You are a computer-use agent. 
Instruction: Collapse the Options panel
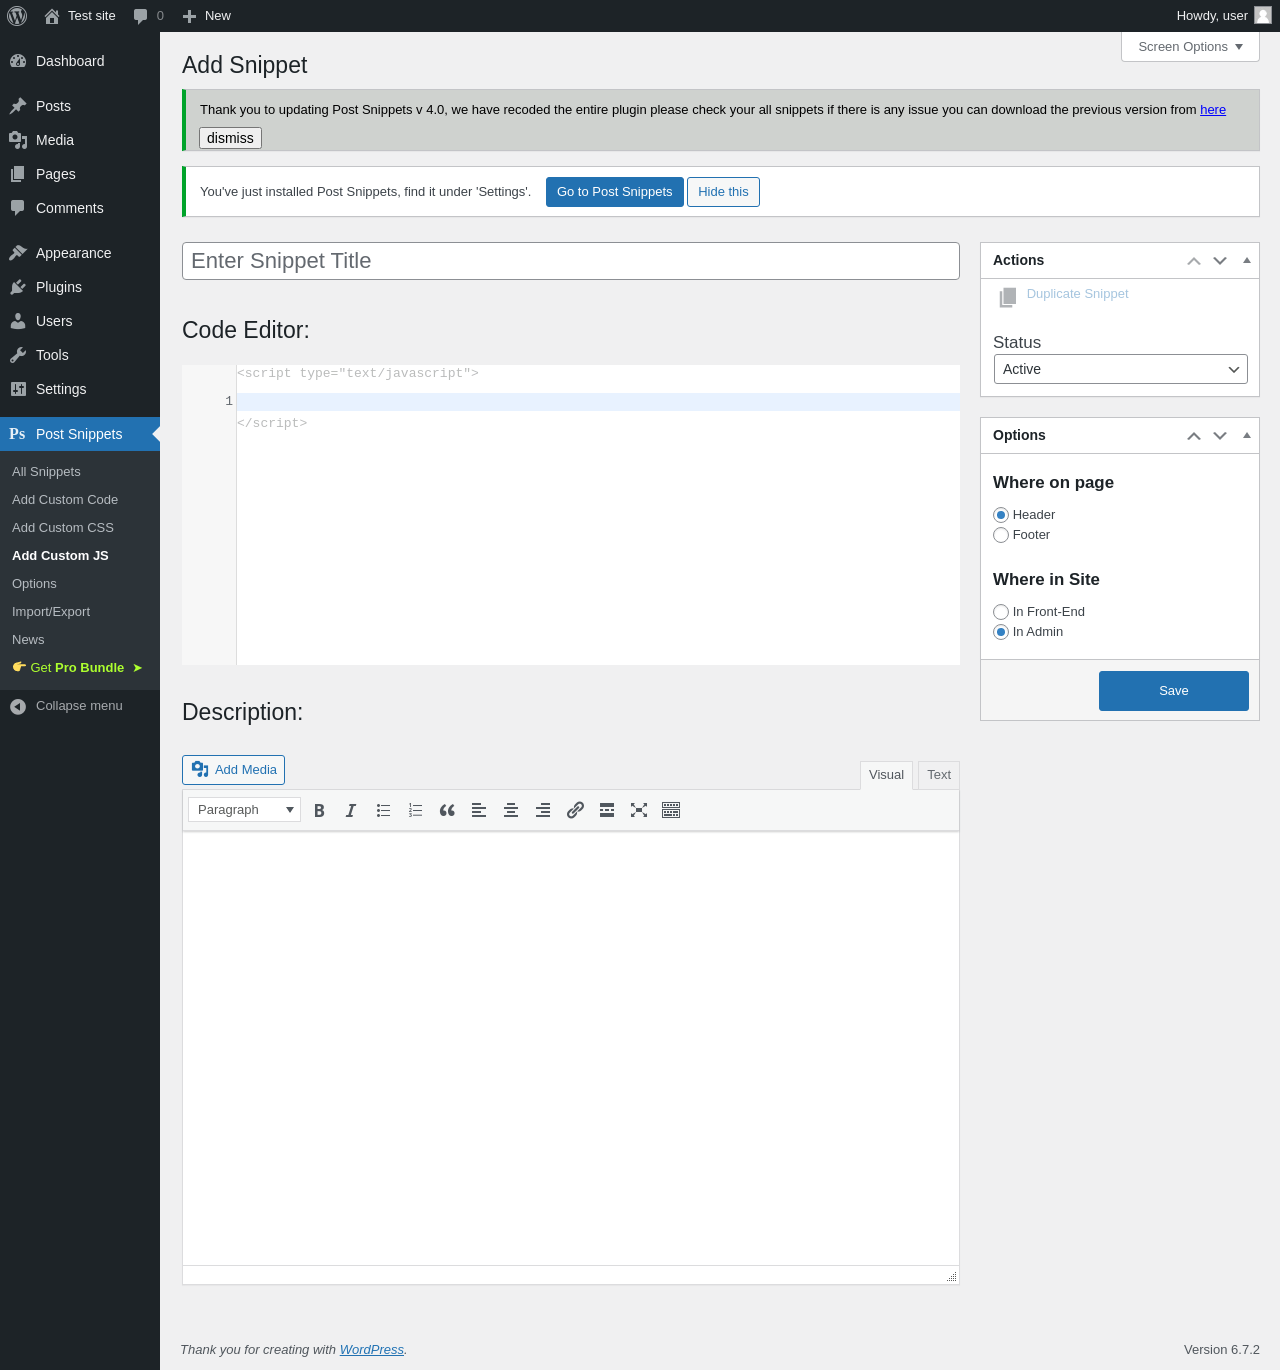pos(1247,435)
